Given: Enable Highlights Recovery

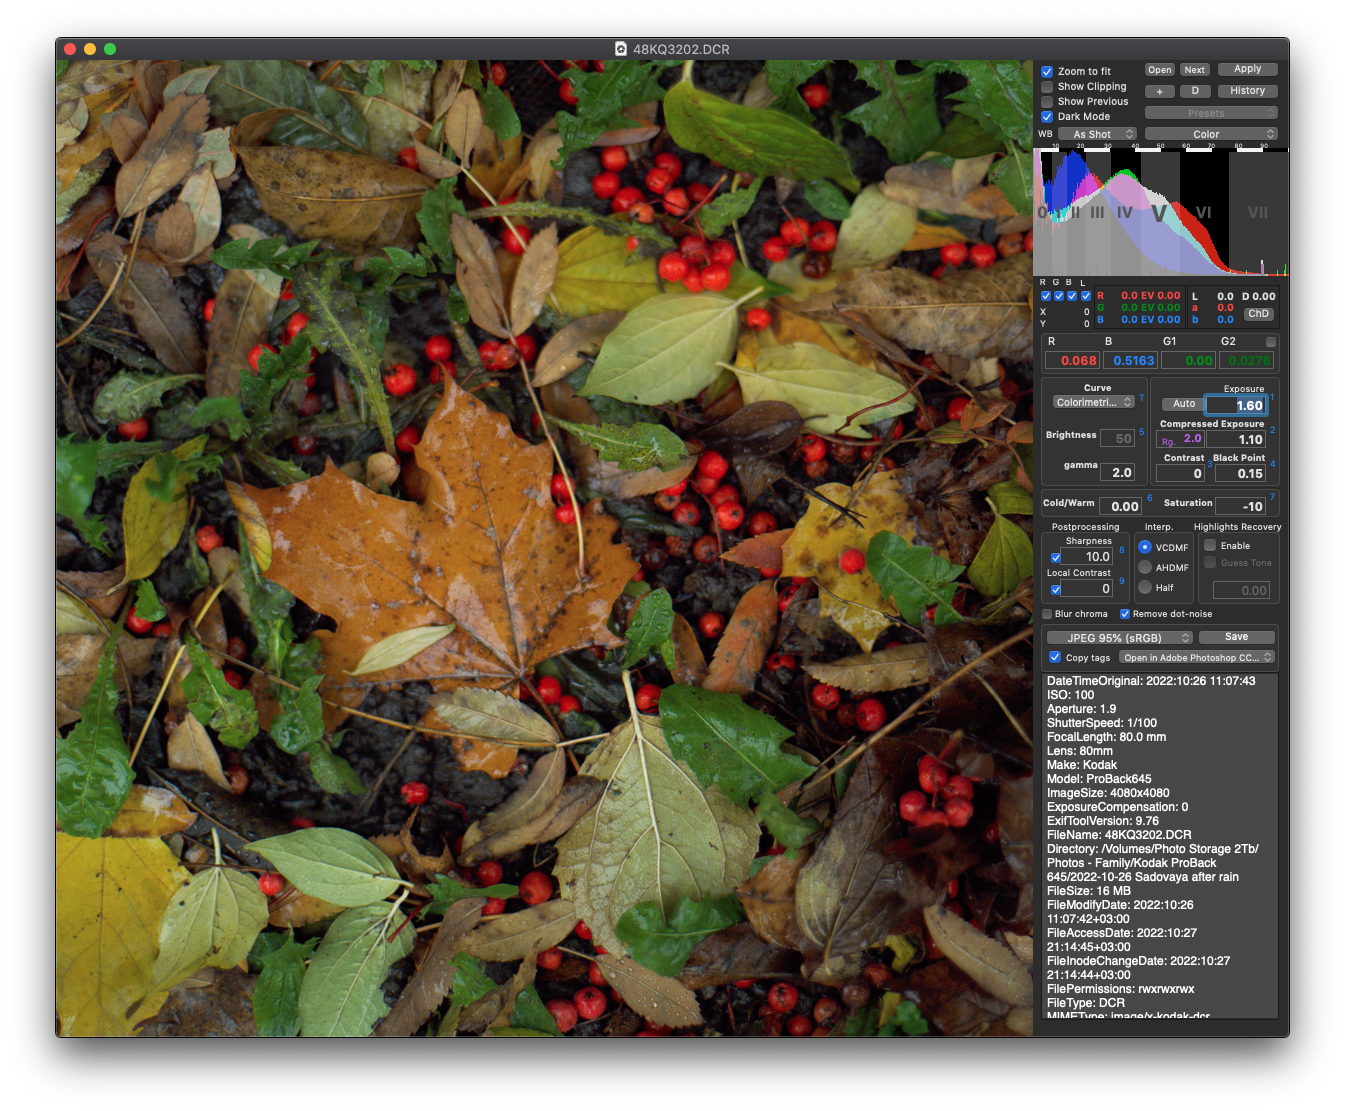Looking at the screenshot, I should tap(1210, 546).
